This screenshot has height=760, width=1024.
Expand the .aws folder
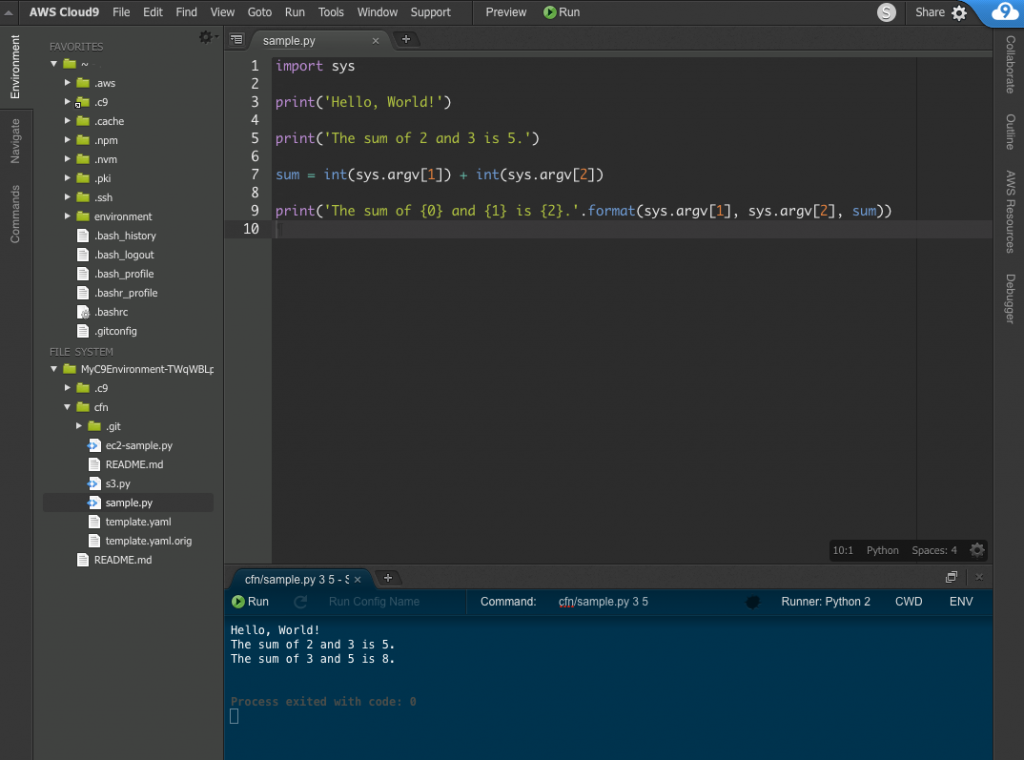click(68, 83)
